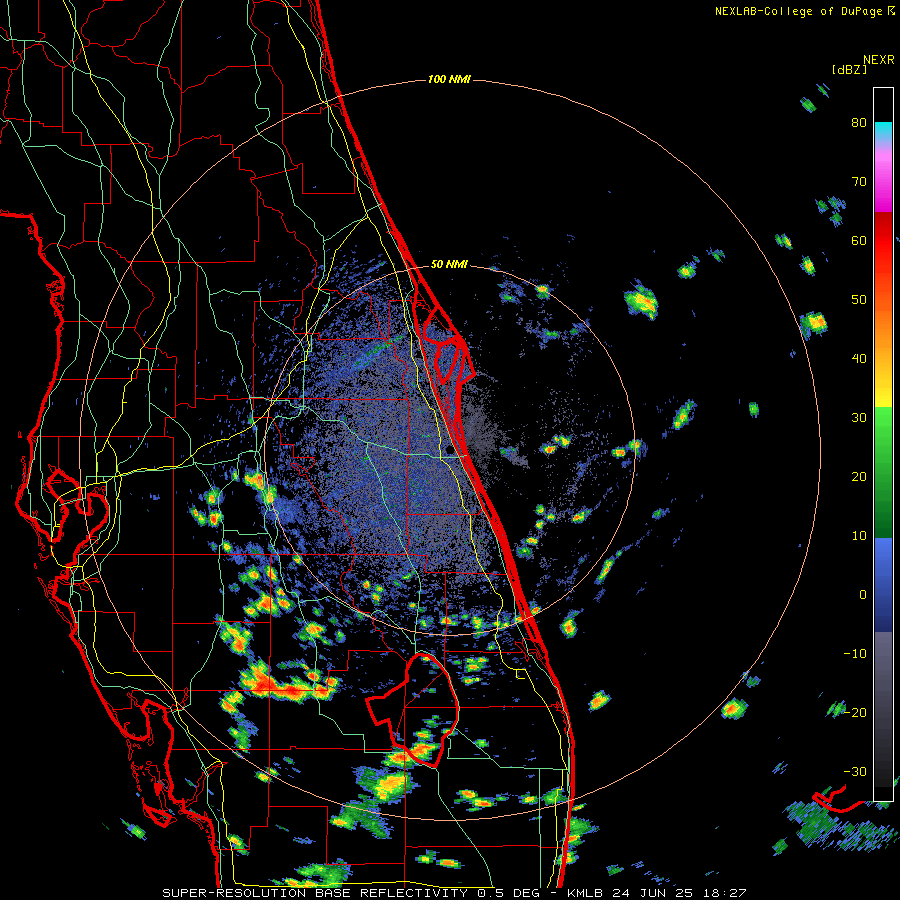Viewport: 900px width, 900px height.
Task: Click the -10 value on the dBZ scale
Action: click(855, 654)
